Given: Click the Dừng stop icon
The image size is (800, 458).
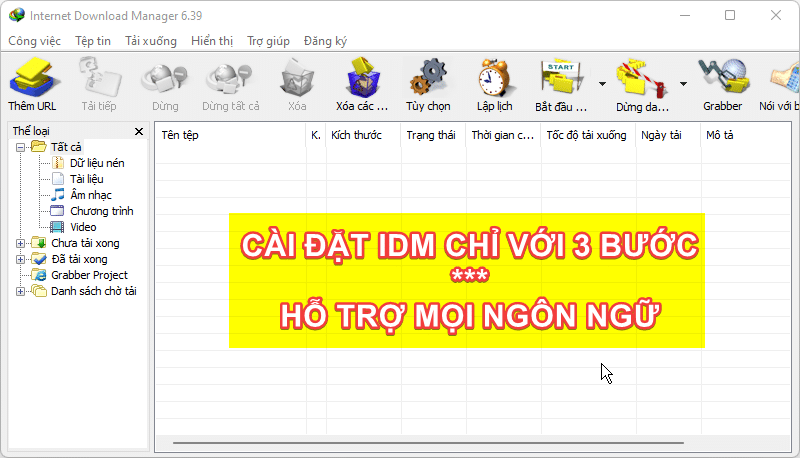Looking at the screenshot, I should pyautogui.click(x=165, y=78).
